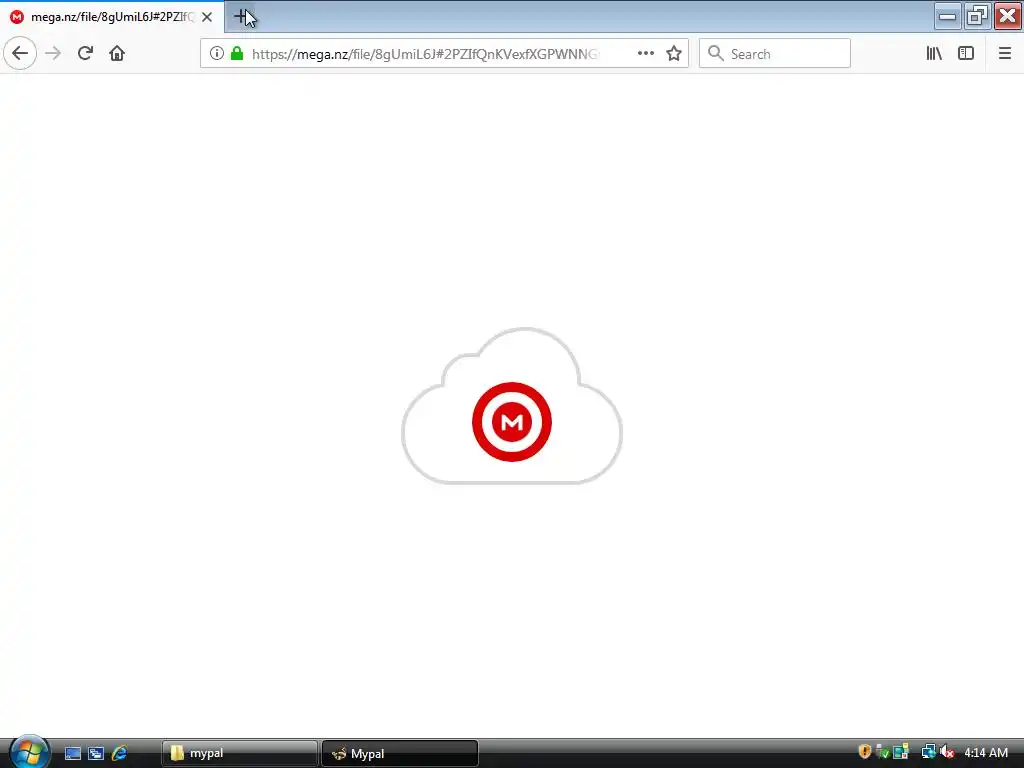Launch Internet Explorer from quick launch
The width and height of the screenshot is (1024, 768).
click(120, 753)
